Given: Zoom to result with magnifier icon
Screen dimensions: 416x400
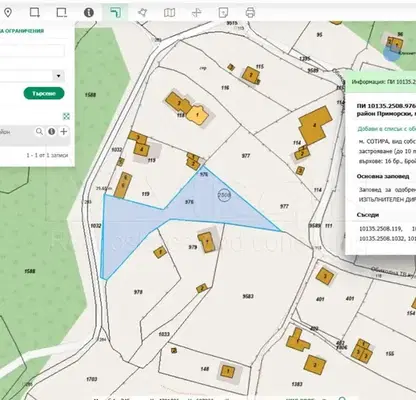Looking at the screenshot, I should click(39, 131).
